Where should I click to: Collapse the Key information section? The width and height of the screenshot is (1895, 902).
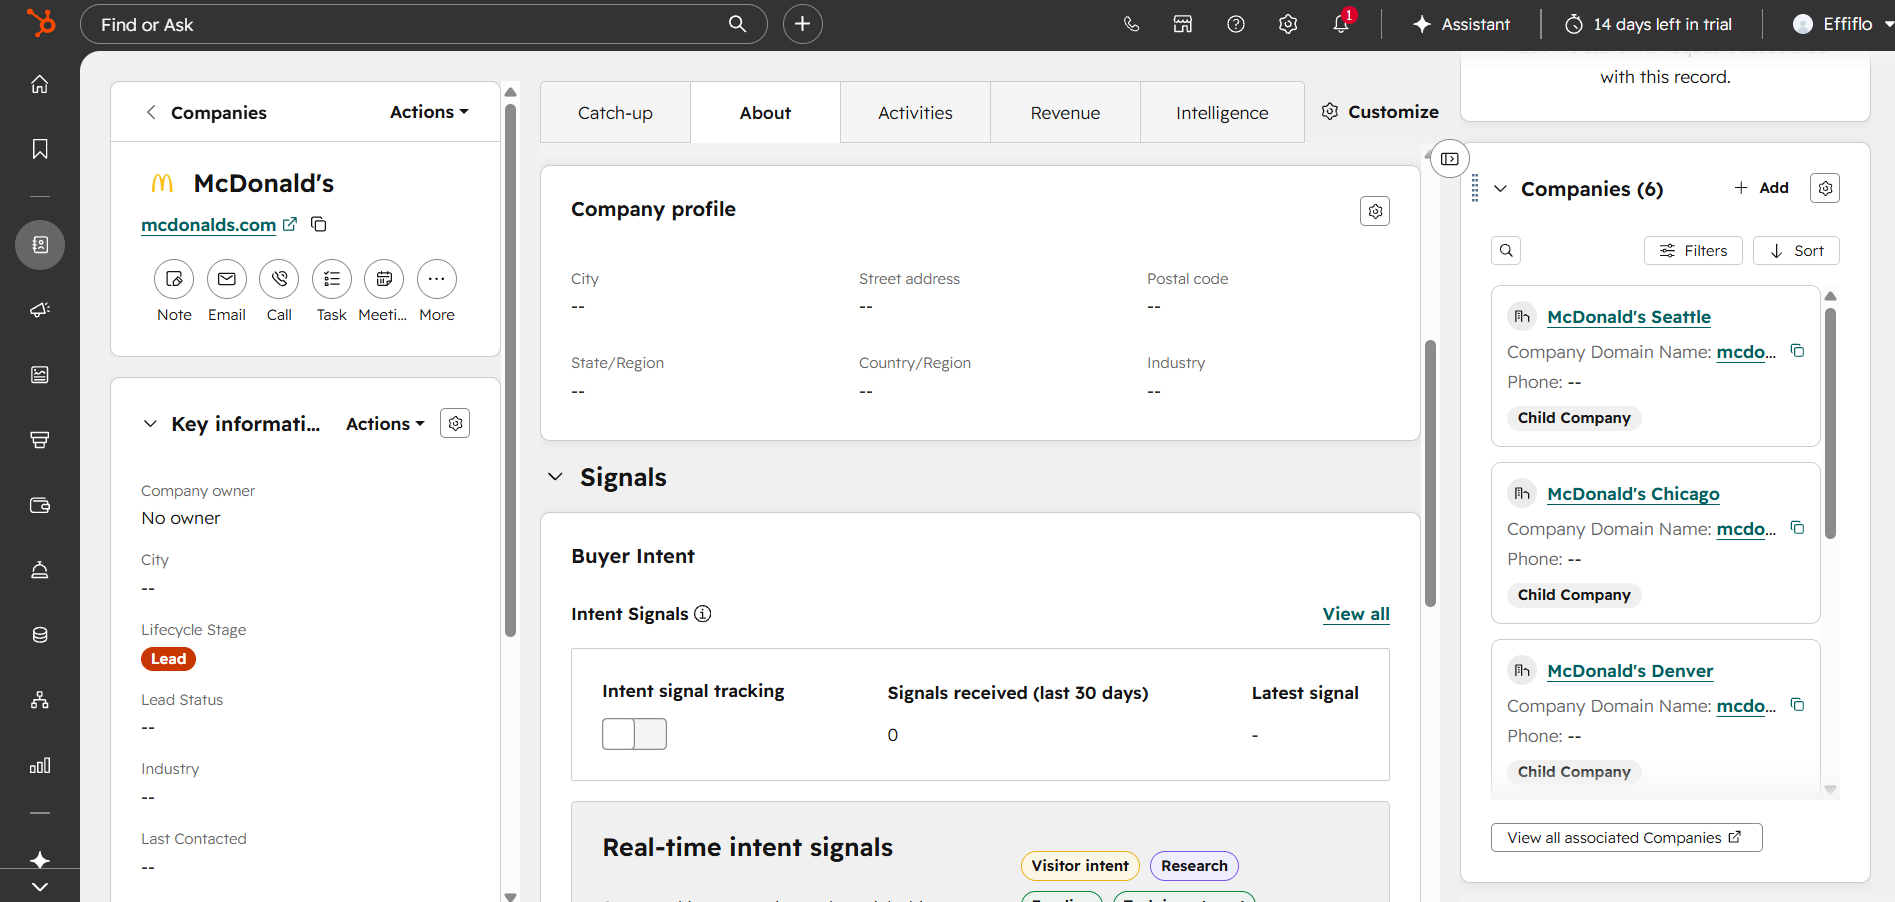click(x=150, y=424)
